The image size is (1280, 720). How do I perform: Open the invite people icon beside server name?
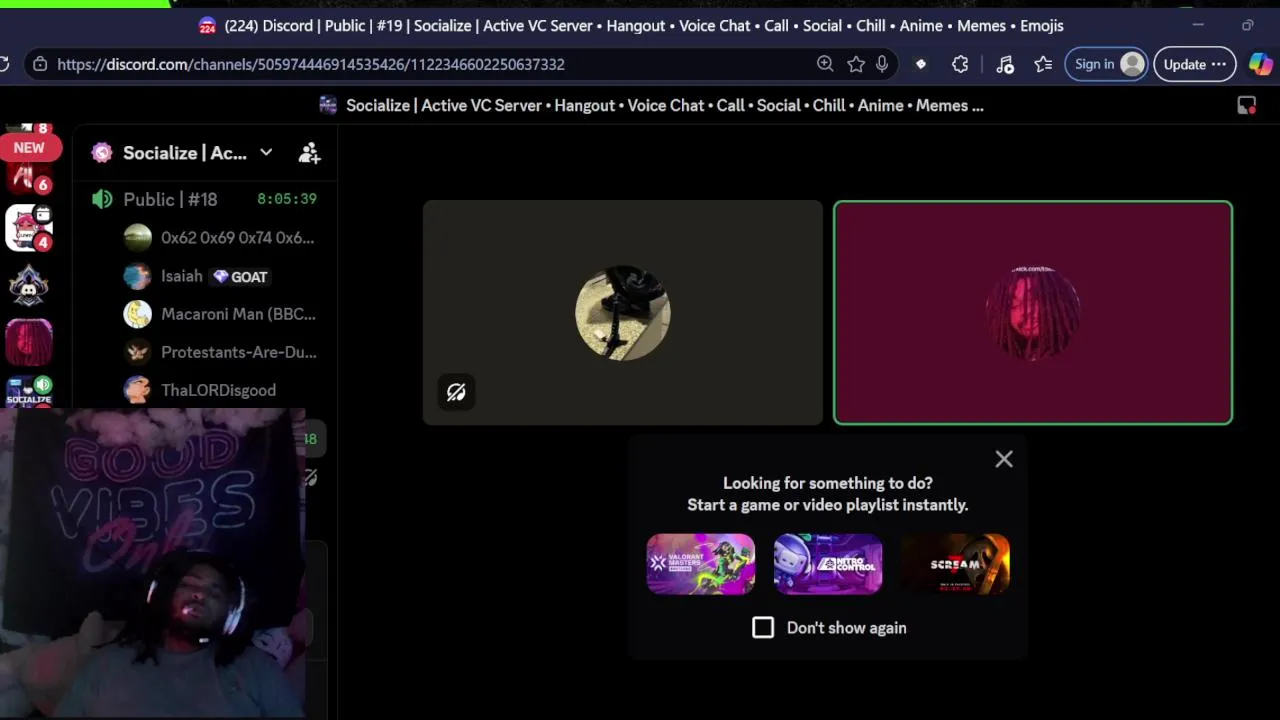[x=309, y=153]
